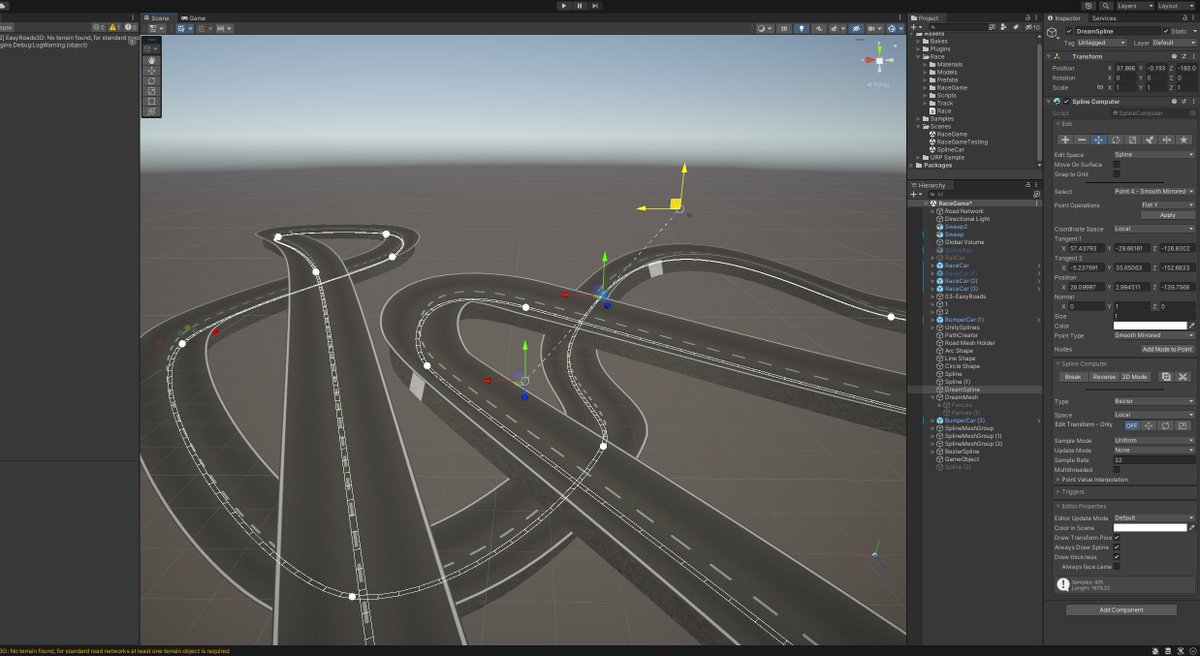This screenshot has height=656, width=1200.
Task: Enable Always face camera checkbox
Action: point(1117,567)
